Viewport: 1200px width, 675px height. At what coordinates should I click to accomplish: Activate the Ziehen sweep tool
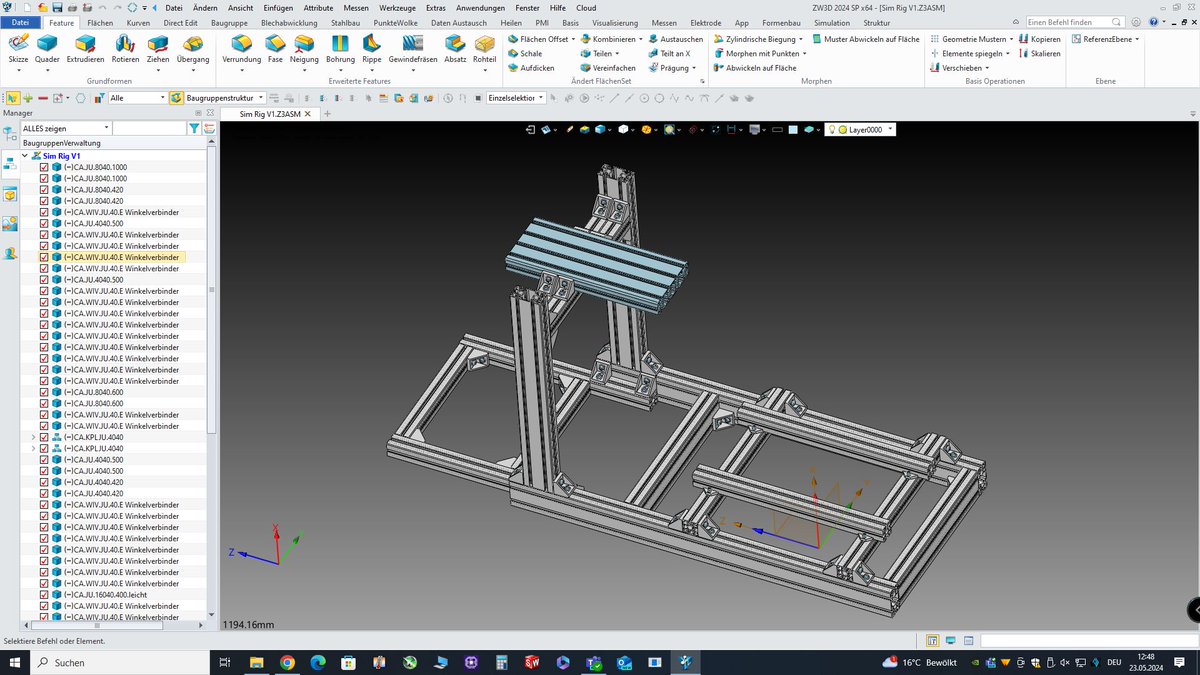(x=158, y=48)
